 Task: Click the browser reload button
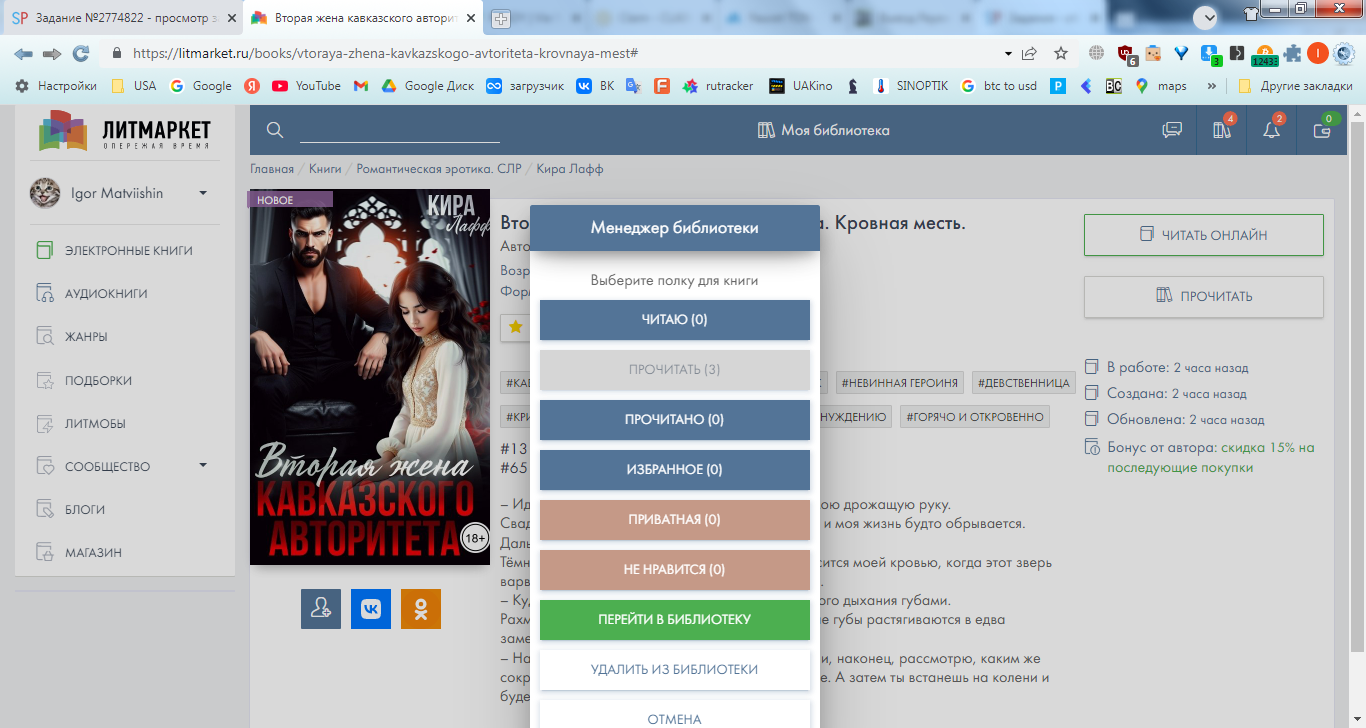pyautogui.click(x=81, y=53)
